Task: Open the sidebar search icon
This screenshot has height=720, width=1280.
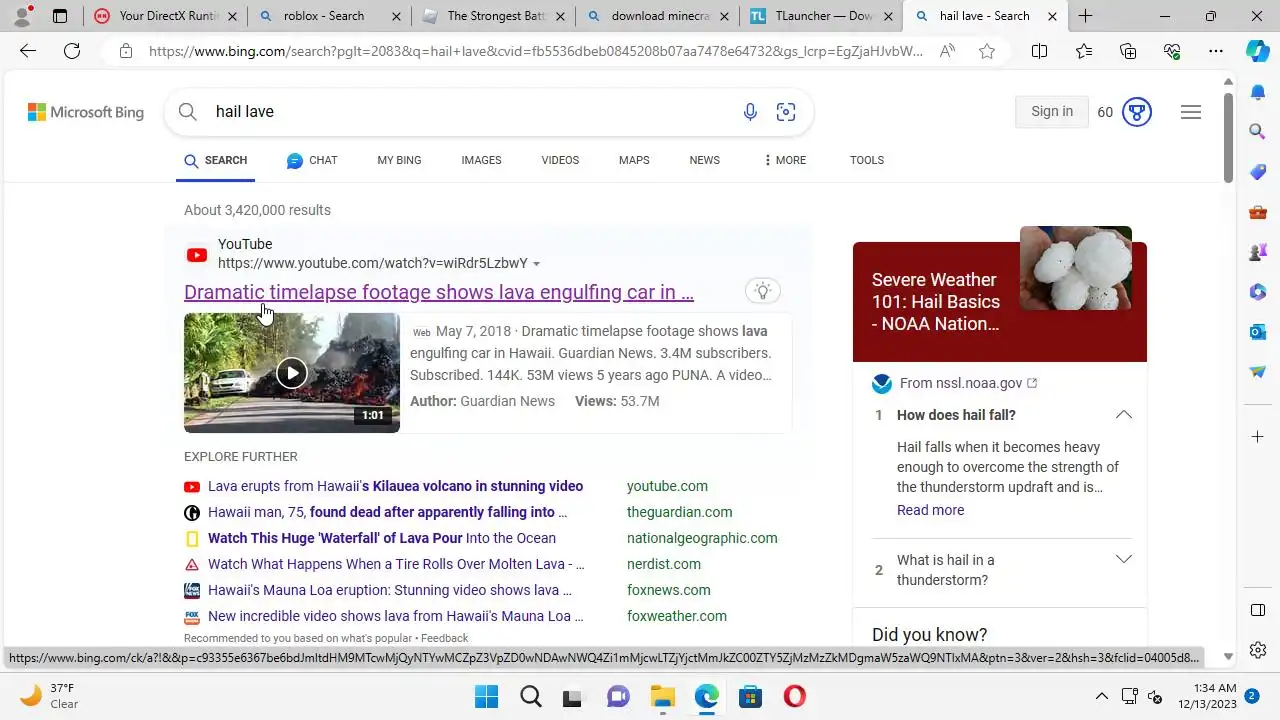Action: coord(1258,131)
